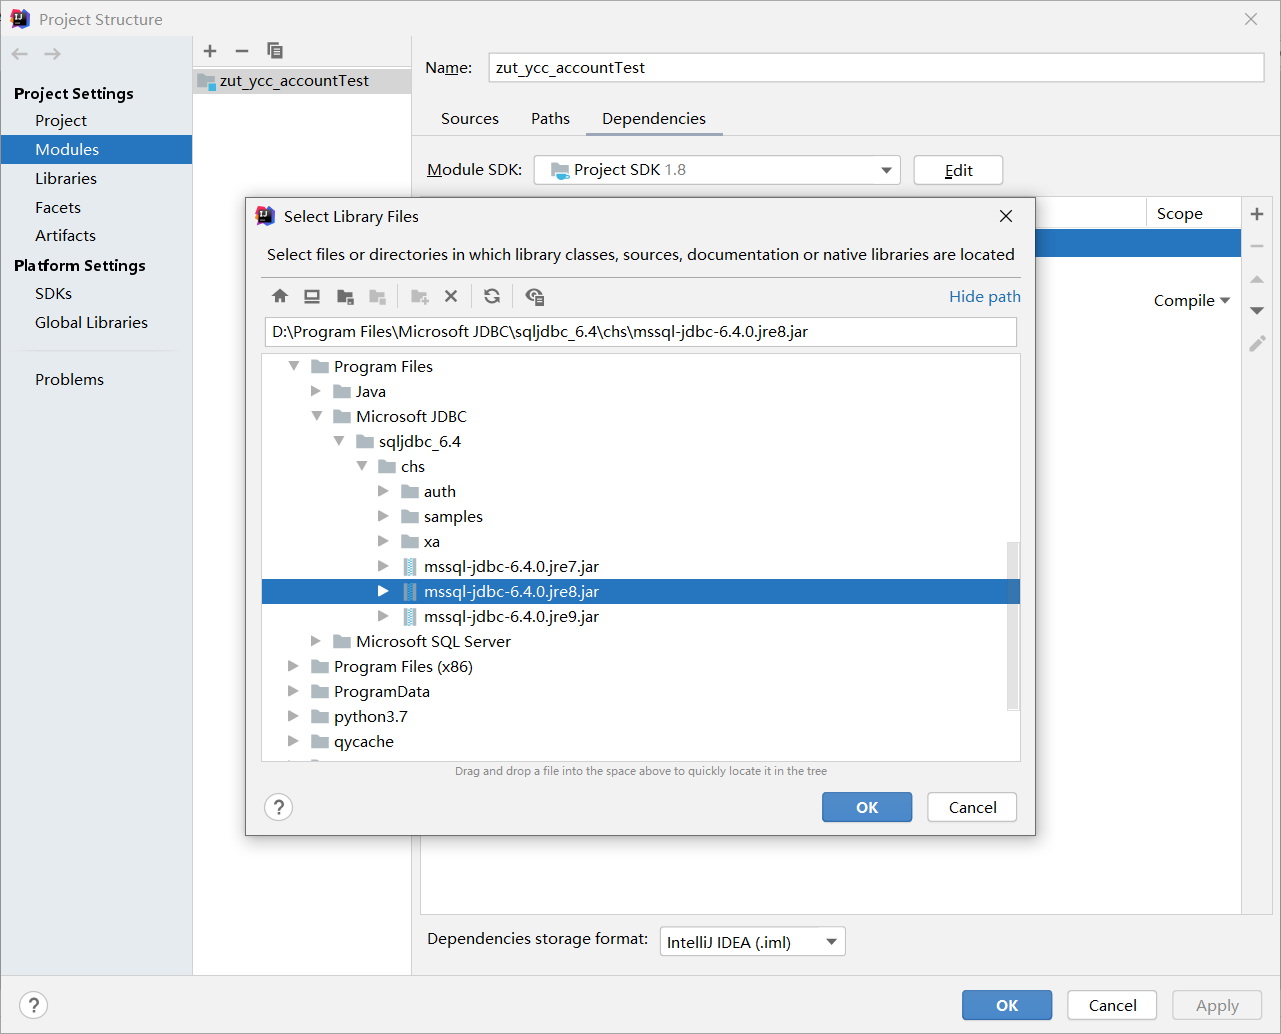Collapse the sqljdbc_6.4 folder
The image size is (1281, 1034).
point(339,441)
